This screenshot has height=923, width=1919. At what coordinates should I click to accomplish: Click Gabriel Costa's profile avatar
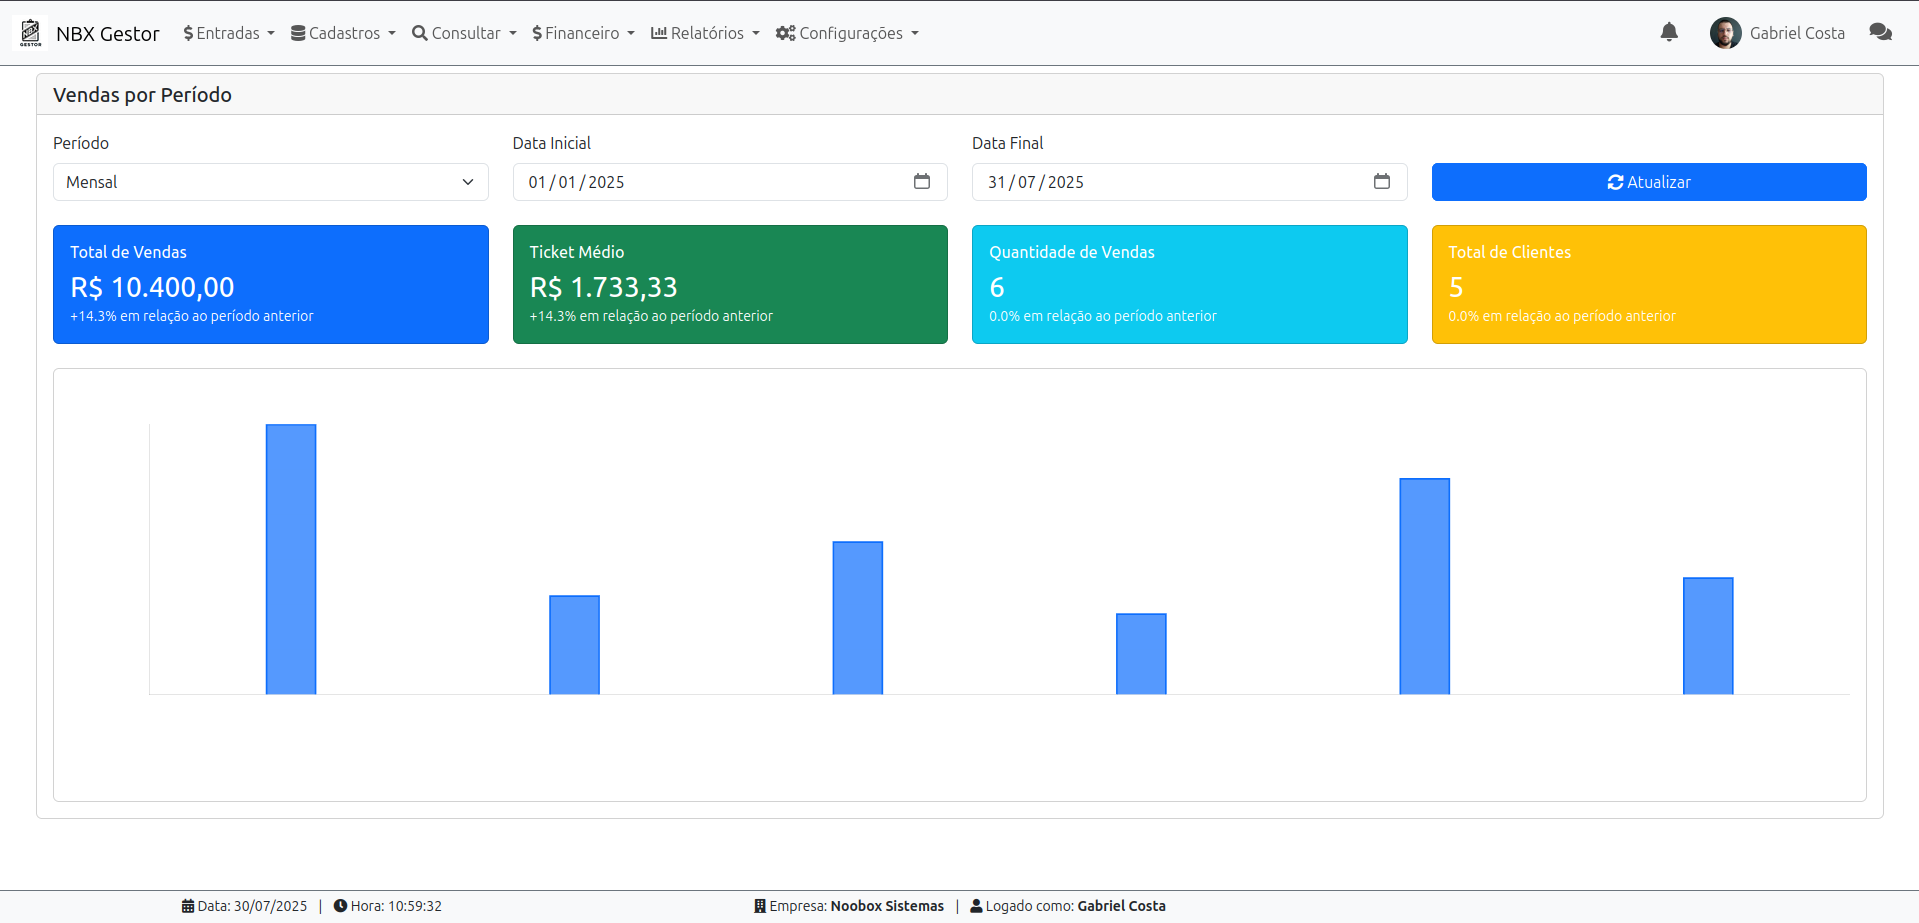[1725, 33]
